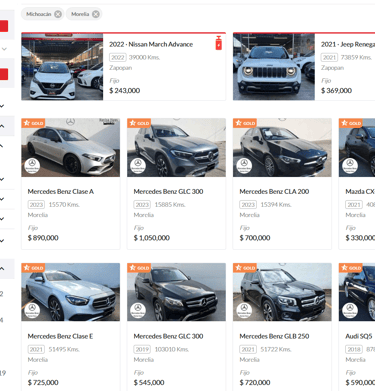
Task: Click Gold badge on Mercedes Benz GLB 250
Action: (245, 268)
